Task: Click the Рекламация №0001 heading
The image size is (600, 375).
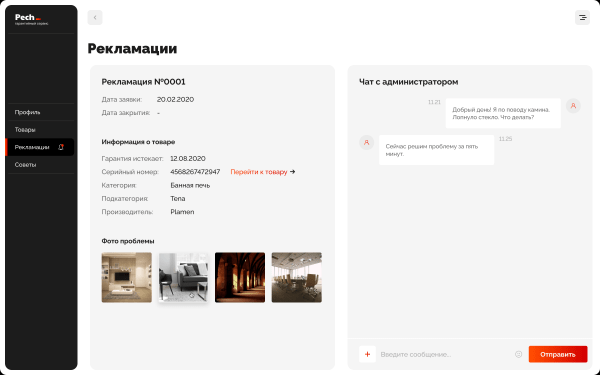Action: [x=143, y=82]
